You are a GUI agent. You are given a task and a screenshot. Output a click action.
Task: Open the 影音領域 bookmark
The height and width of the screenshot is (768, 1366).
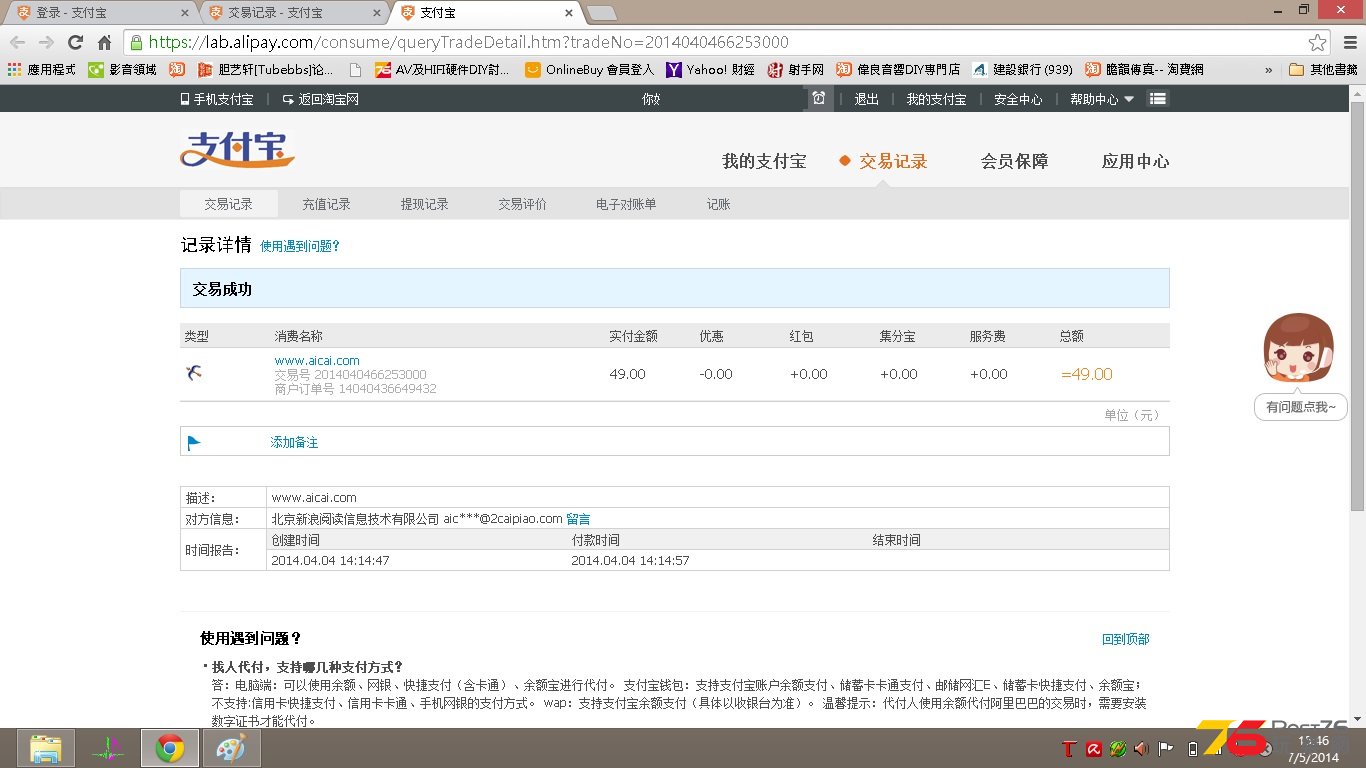point(122,69)
